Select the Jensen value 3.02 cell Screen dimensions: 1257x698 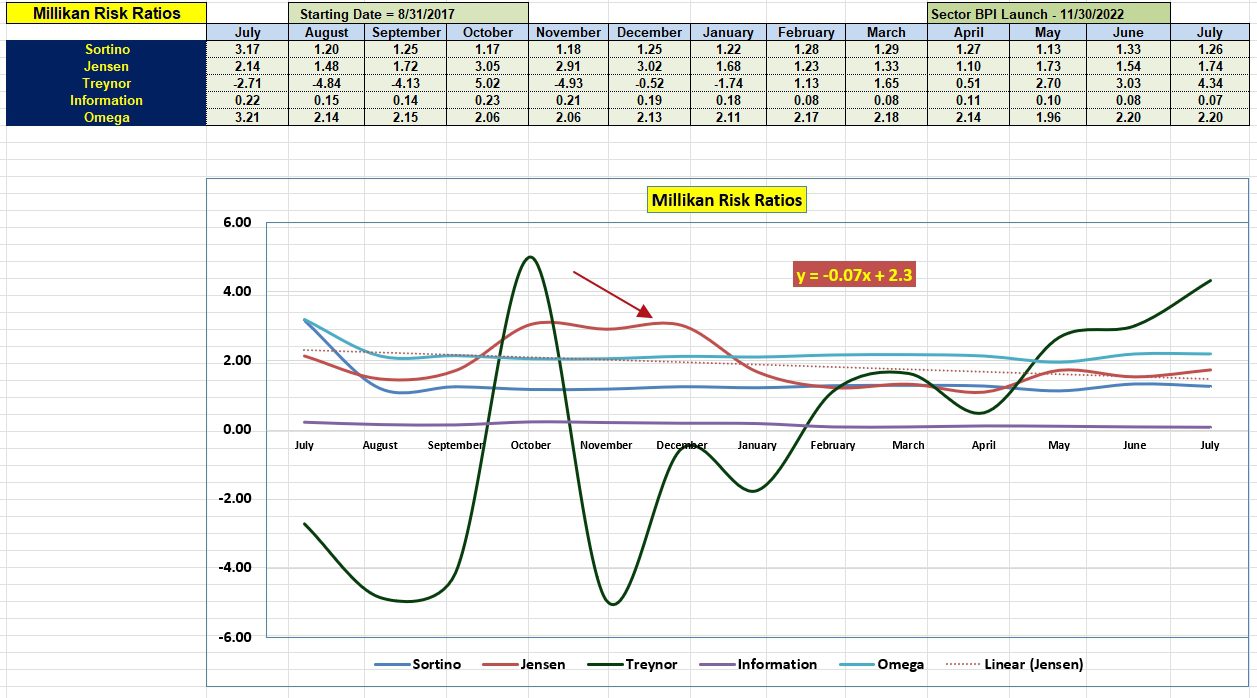tap(649, 66)
